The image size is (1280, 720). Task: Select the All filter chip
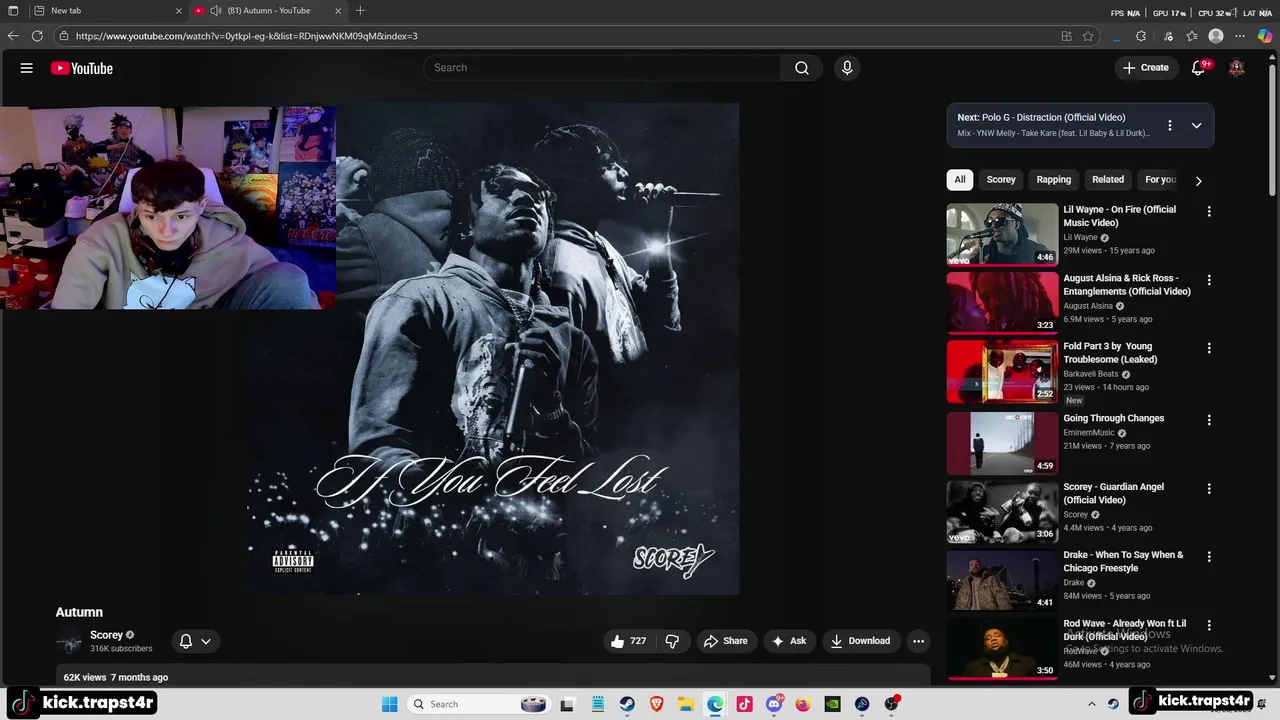tap(960, 180)
